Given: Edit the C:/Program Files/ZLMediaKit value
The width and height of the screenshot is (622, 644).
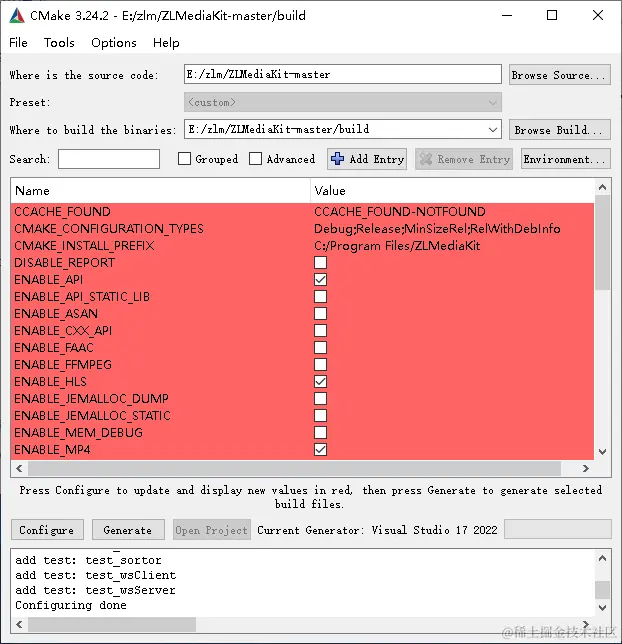Looking at the screenshot, I should click(x=397, y=246).
